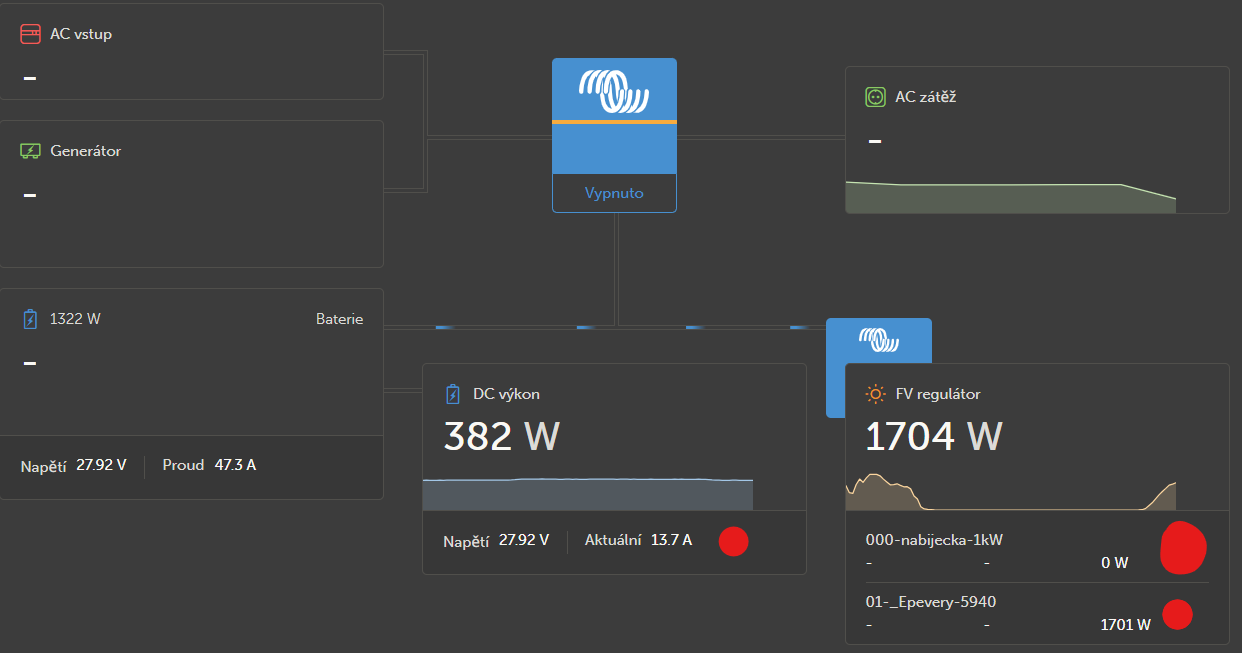The image size is (1242, 653).
Task: Click the DC výkon battery icon
Action: 453,394
